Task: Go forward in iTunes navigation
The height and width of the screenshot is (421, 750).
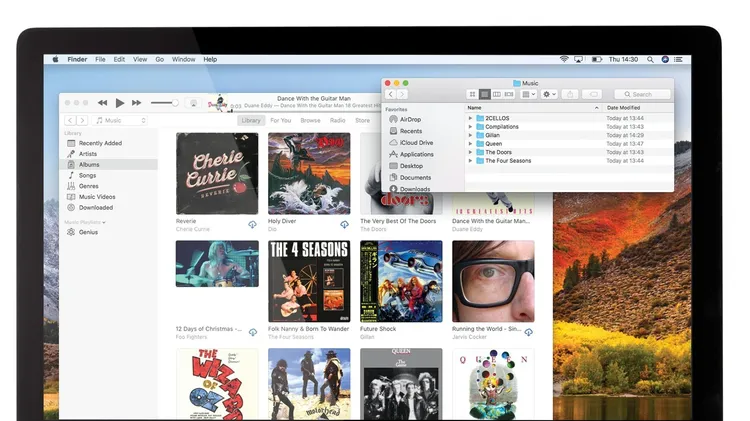Action: coord(82,121)
